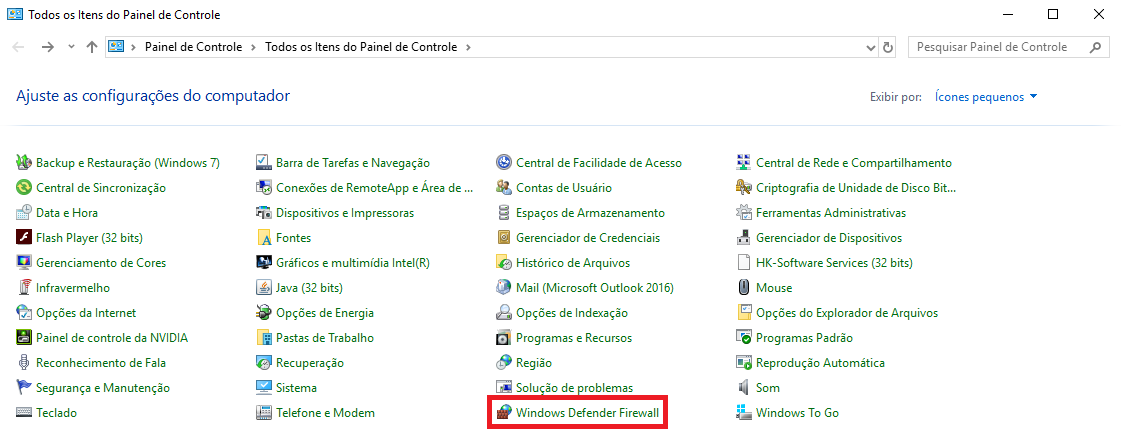Refresh the Control Panel view
The width and height of the screenshot is (1121, 434).
point(888,48)
